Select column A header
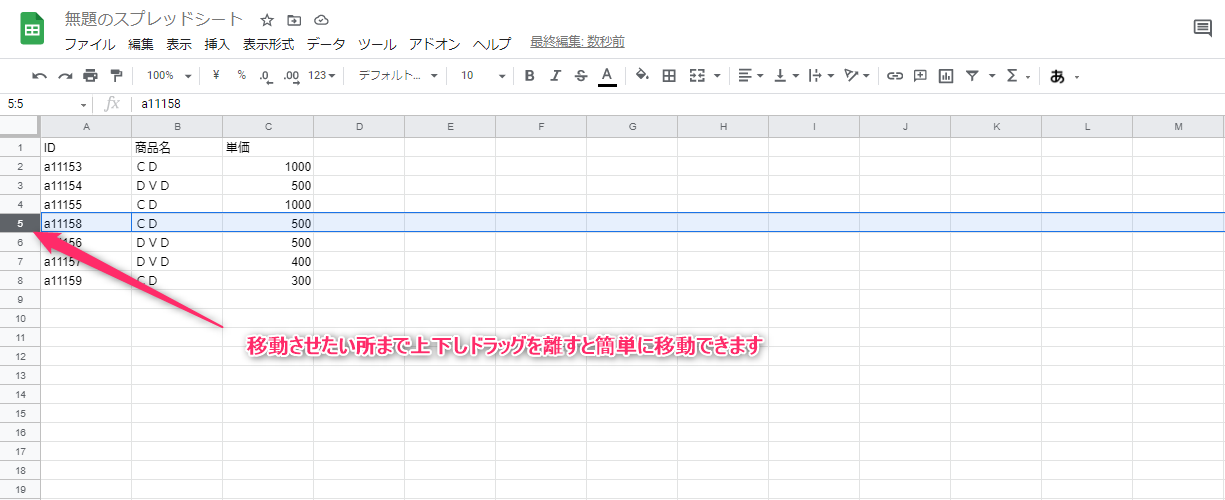 tap(86, 127)
